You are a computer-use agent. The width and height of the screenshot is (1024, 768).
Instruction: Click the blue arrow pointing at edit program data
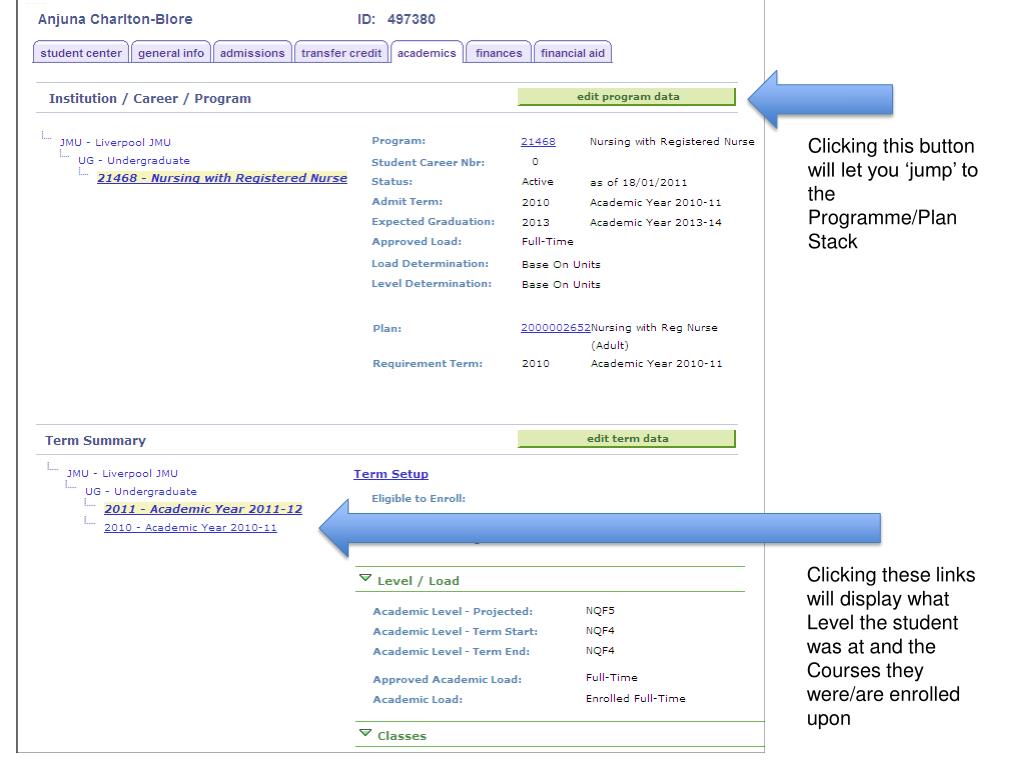[x=820, y=99]
